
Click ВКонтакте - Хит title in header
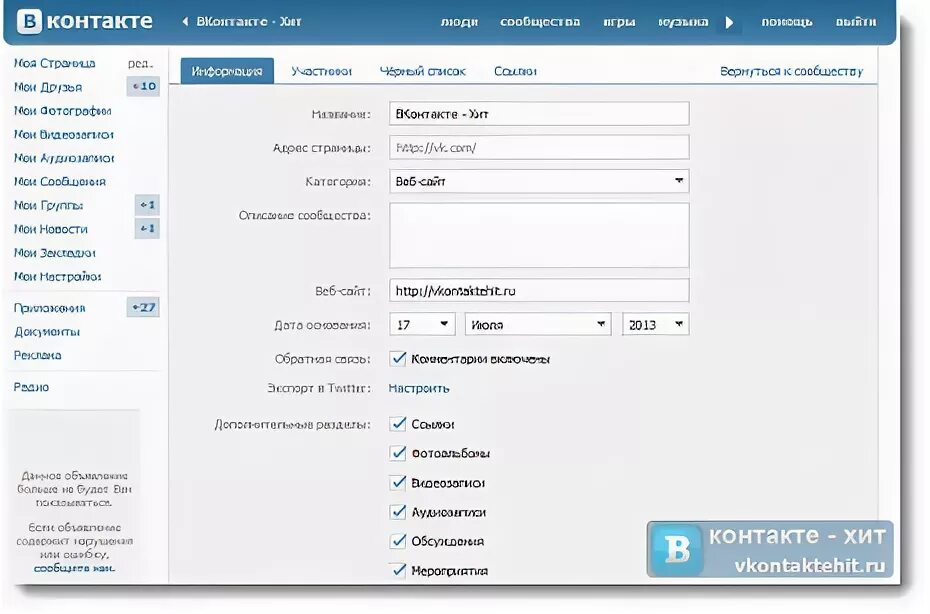click(249, 22)
